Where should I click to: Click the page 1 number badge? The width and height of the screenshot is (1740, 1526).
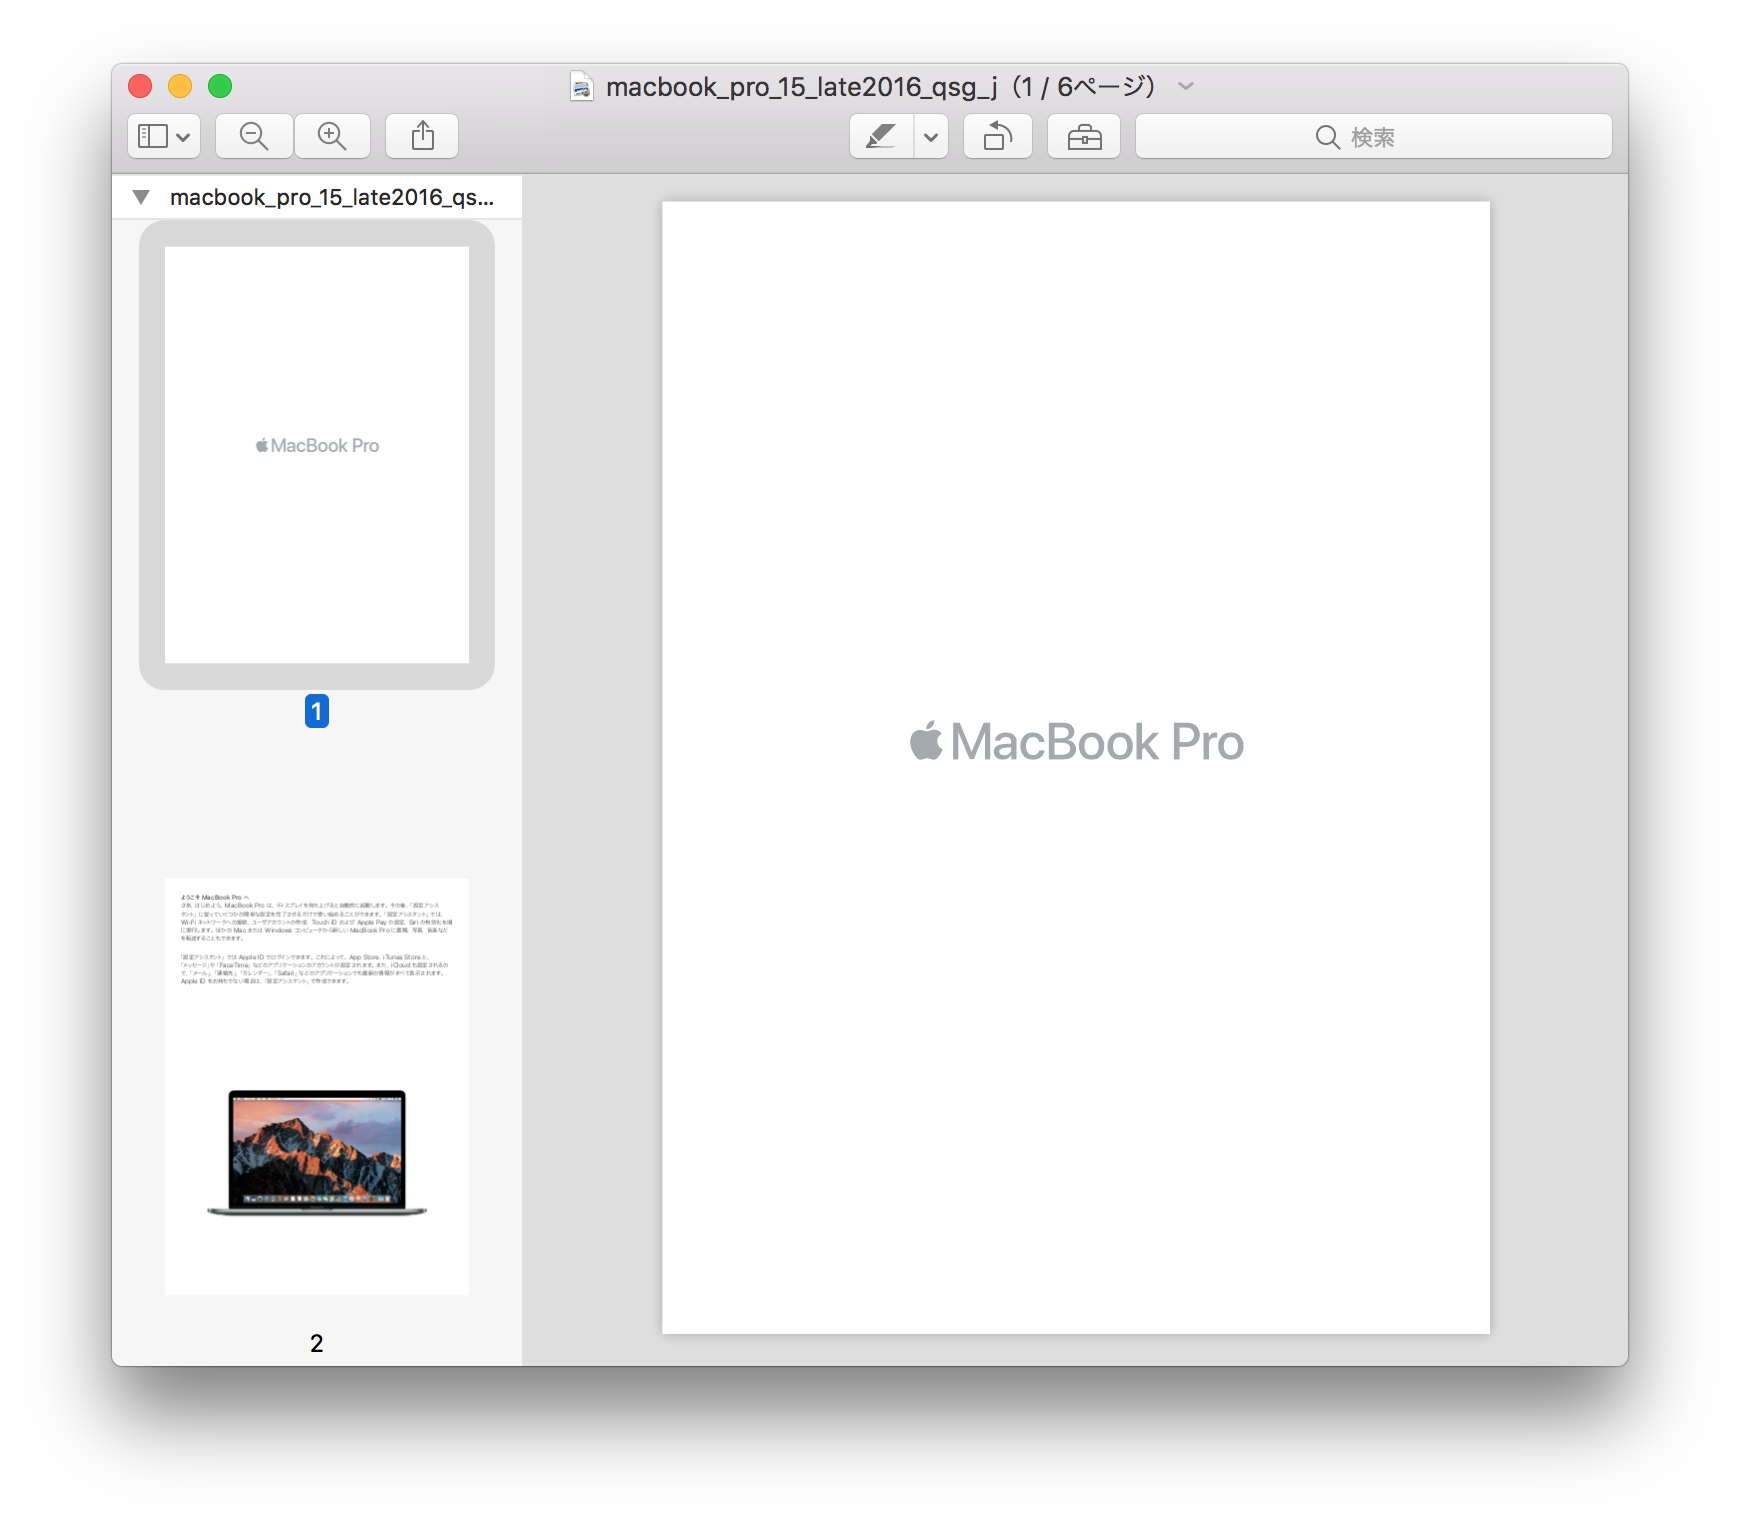(317, 711)
